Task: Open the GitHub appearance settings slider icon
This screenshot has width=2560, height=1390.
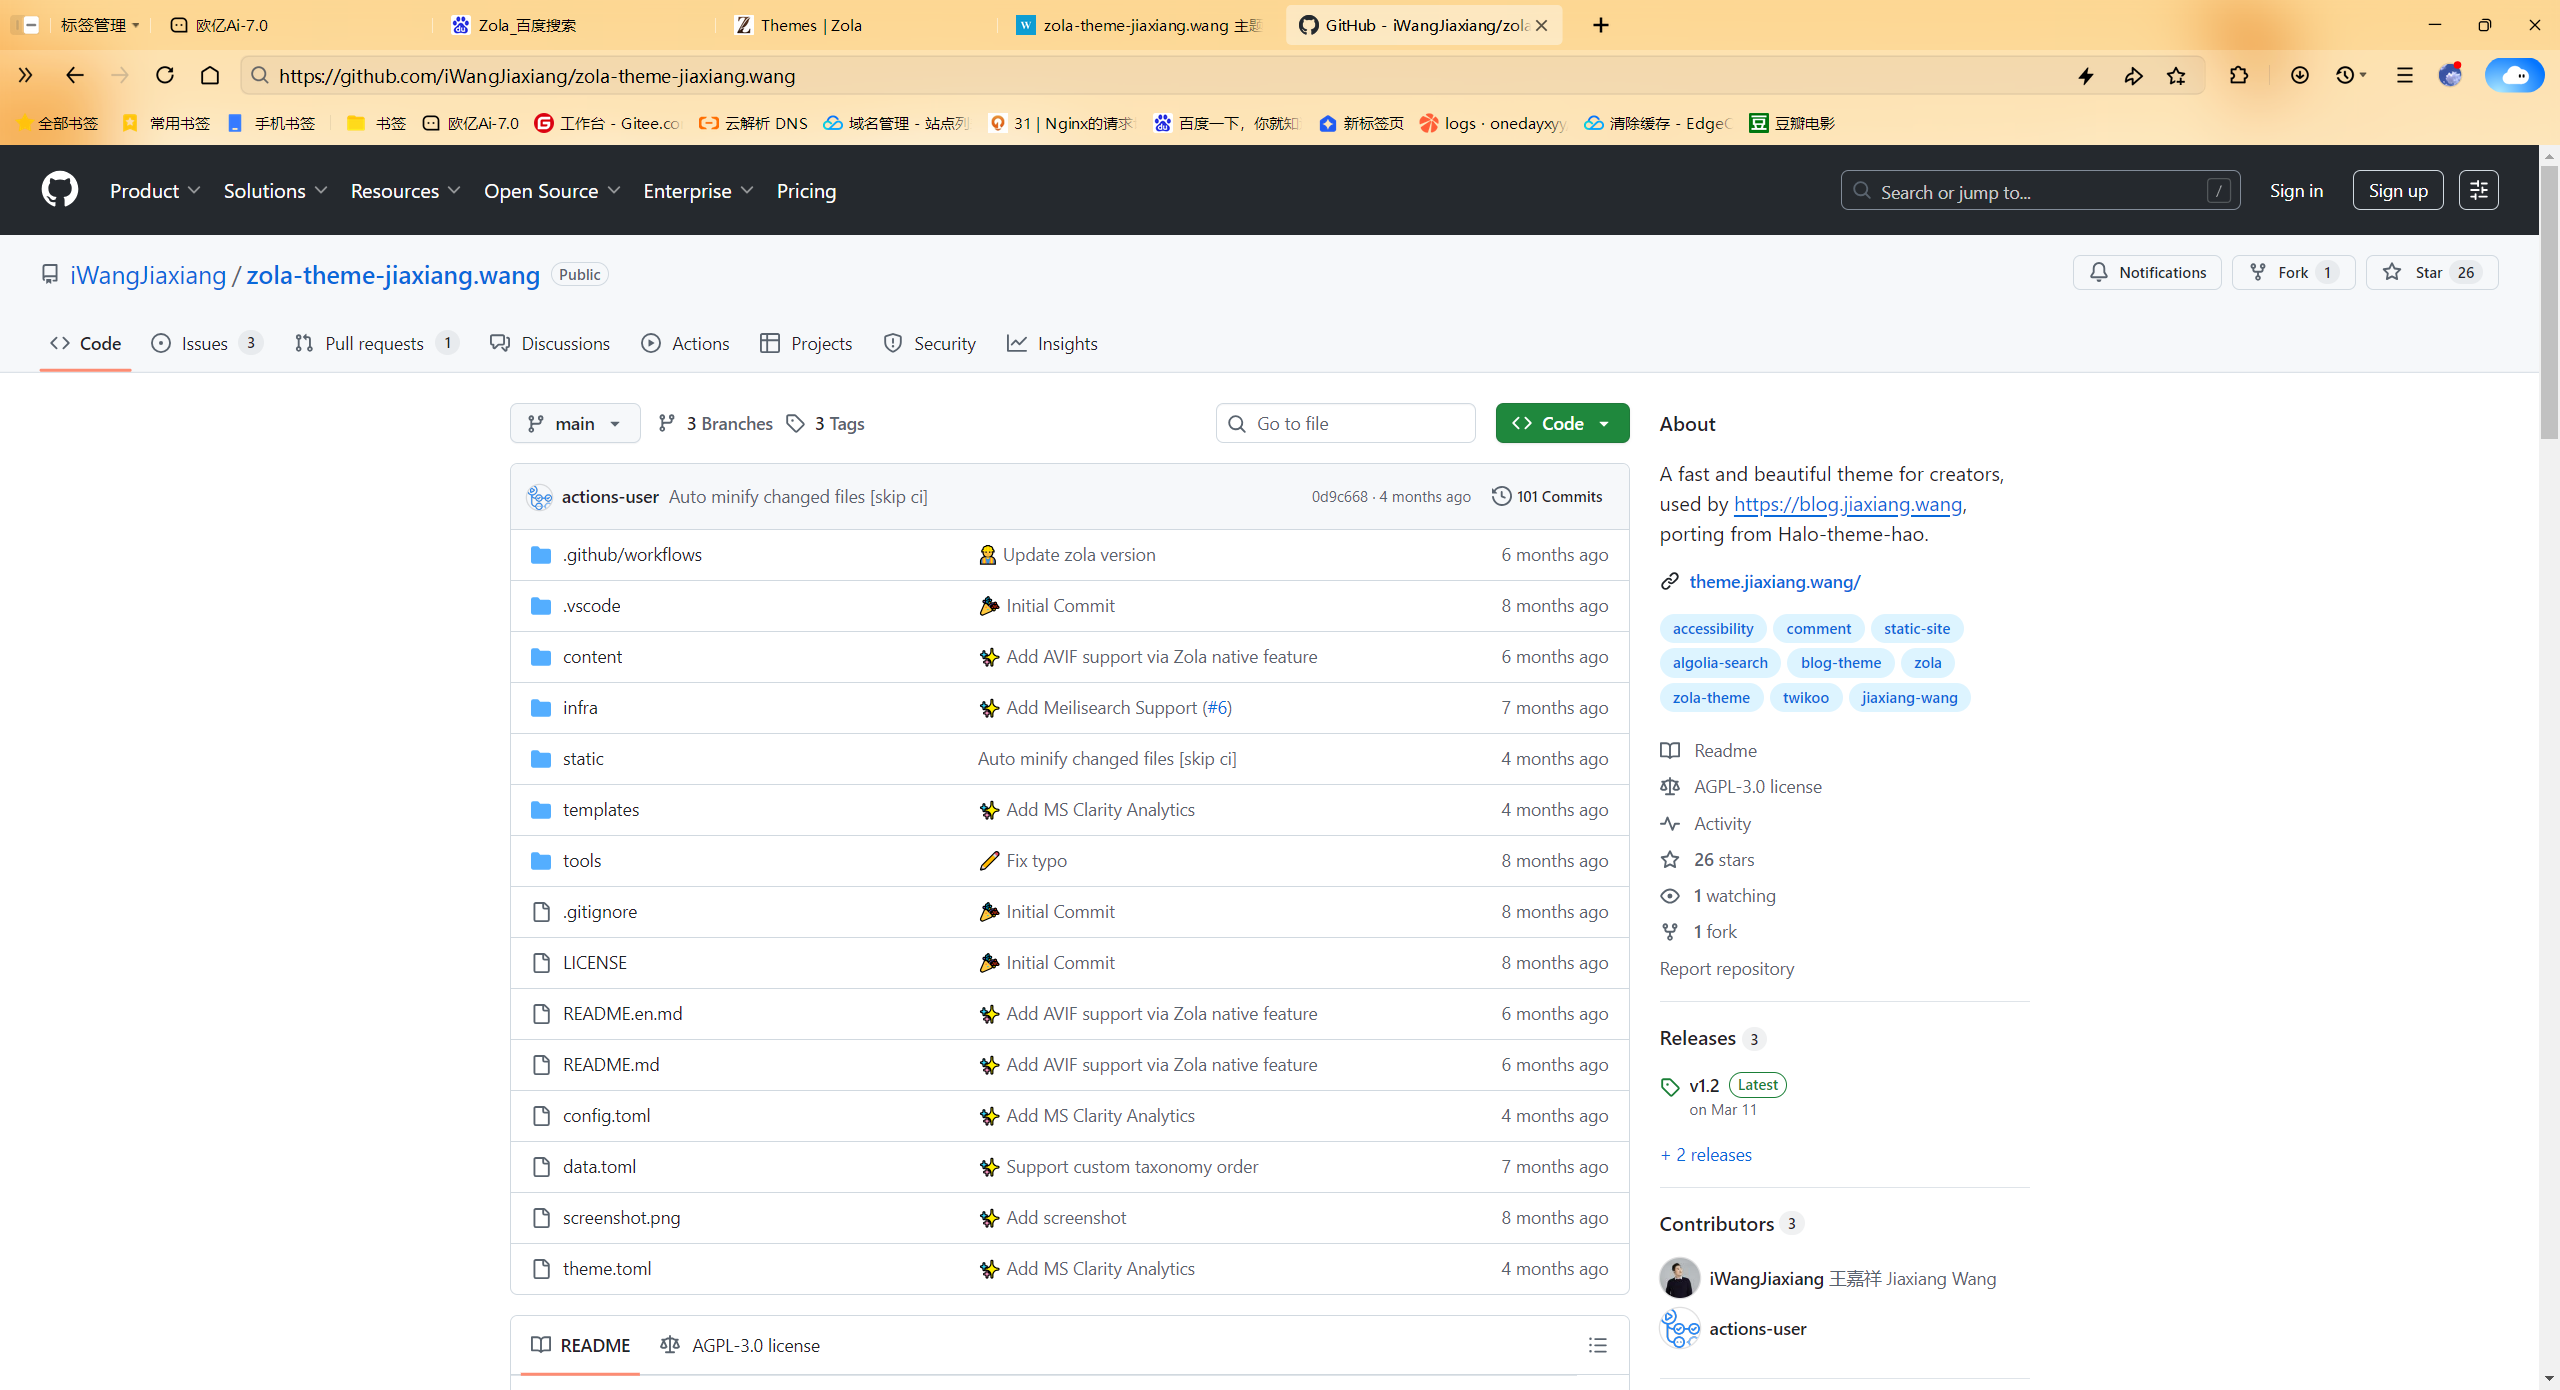Action: (x=2479, y=190)
